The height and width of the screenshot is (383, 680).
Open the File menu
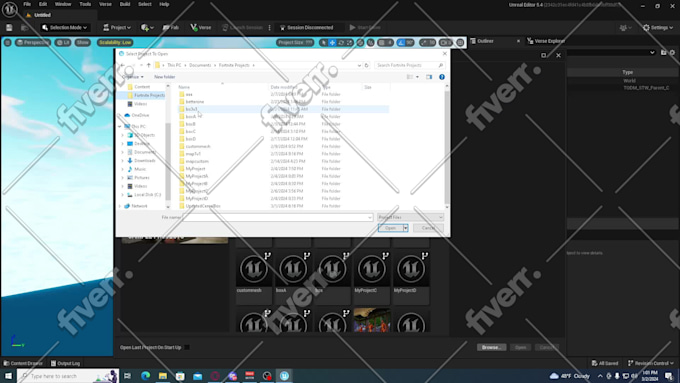click(27, 4)
